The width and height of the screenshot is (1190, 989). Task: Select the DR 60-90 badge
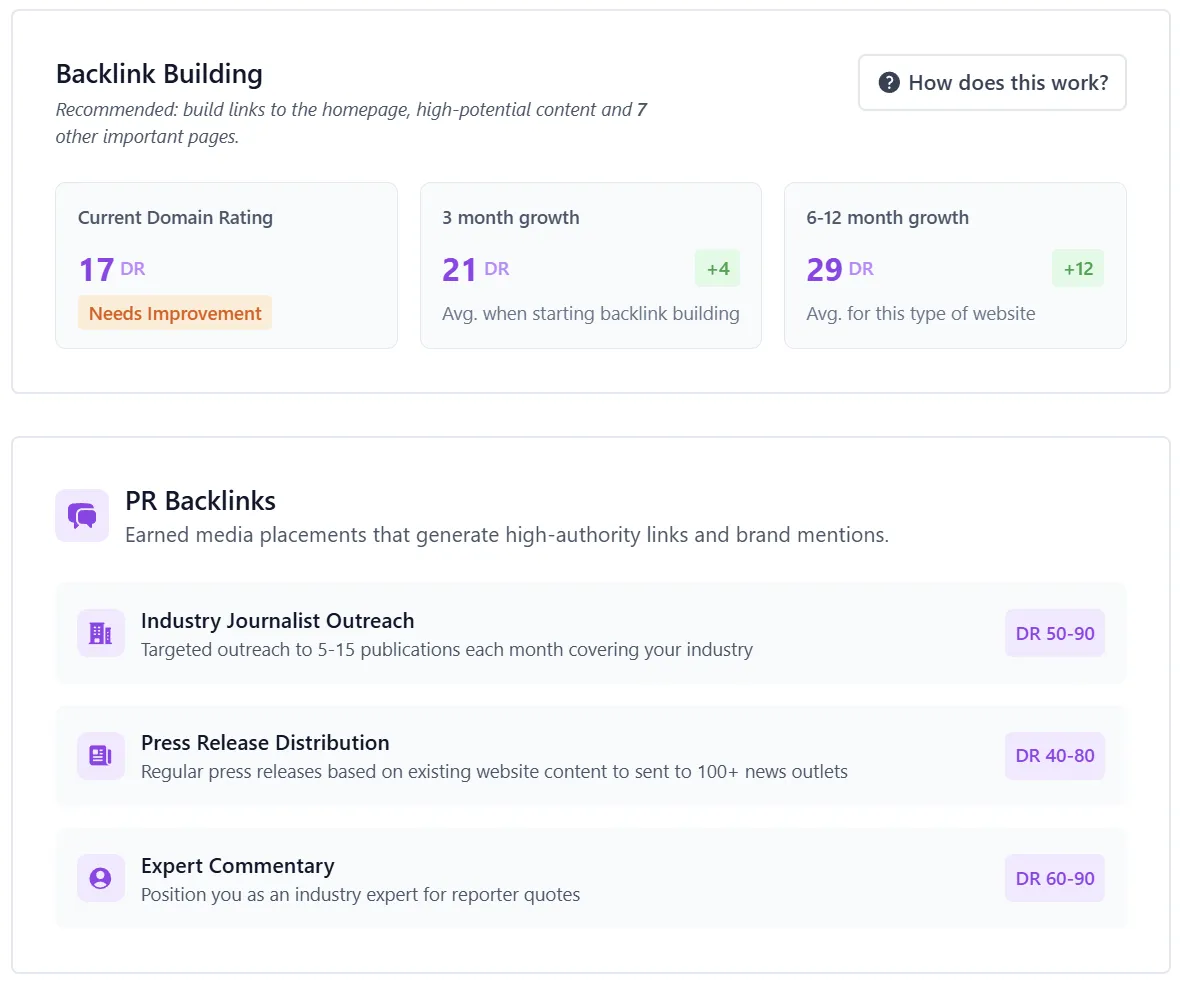[1055, 878]
